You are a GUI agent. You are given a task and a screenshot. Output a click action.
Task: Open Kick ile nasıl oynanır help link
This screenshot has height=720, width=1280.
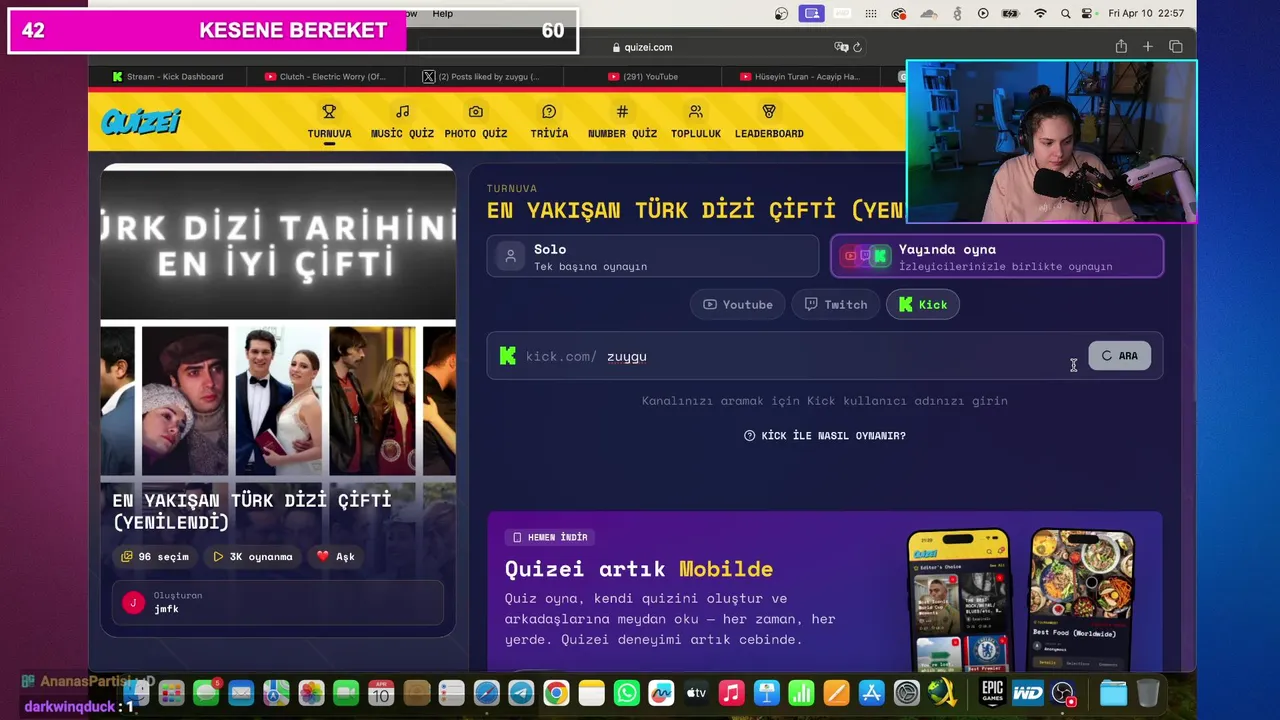[825, 436]
